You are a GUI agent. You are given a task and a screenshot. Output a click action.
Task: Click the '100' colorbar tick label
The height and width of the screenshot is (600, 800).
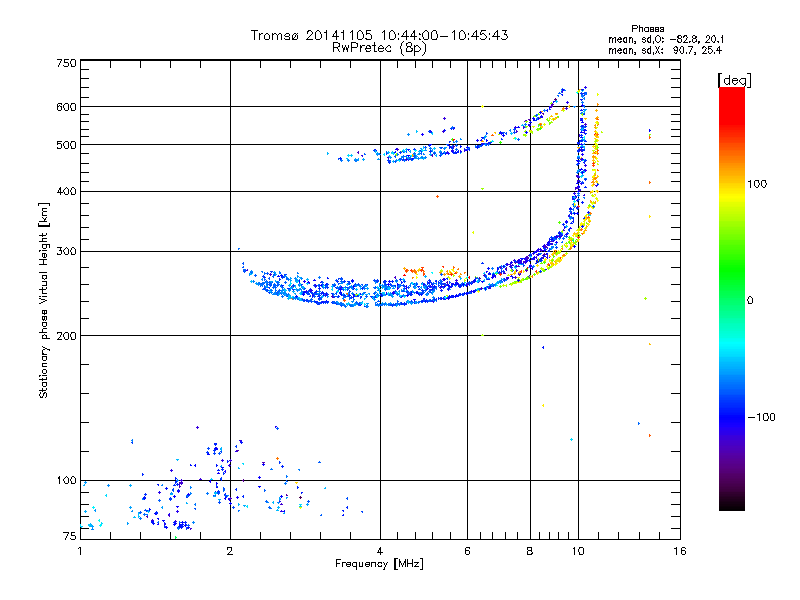tap(757, 184)
